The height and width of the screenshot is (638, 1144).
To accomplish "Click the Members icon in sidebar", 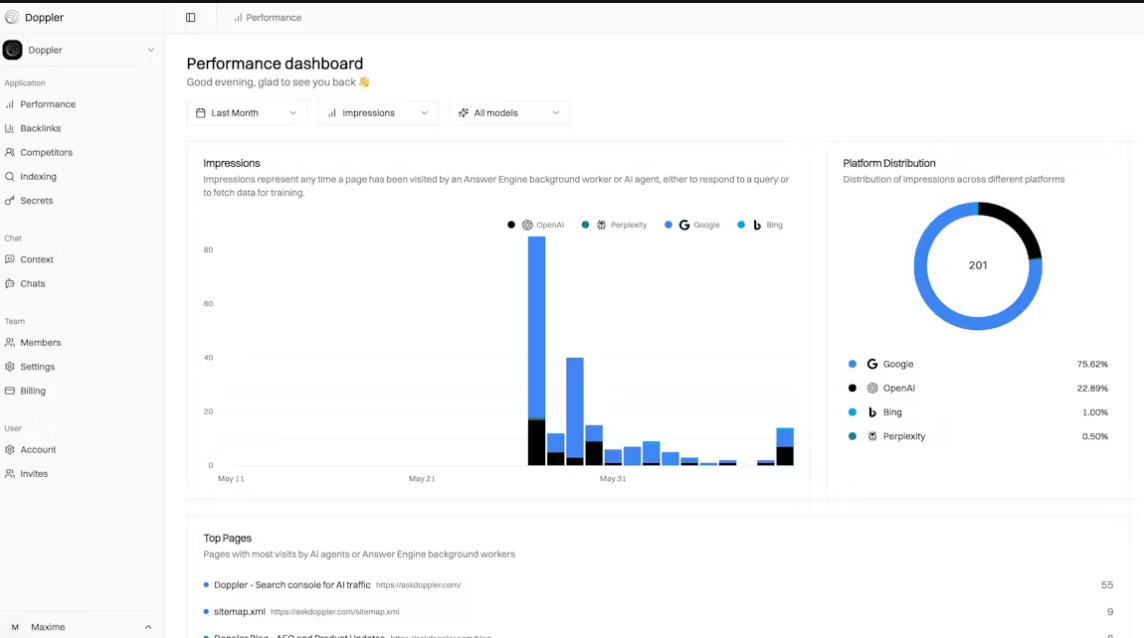I will point(9,342).
